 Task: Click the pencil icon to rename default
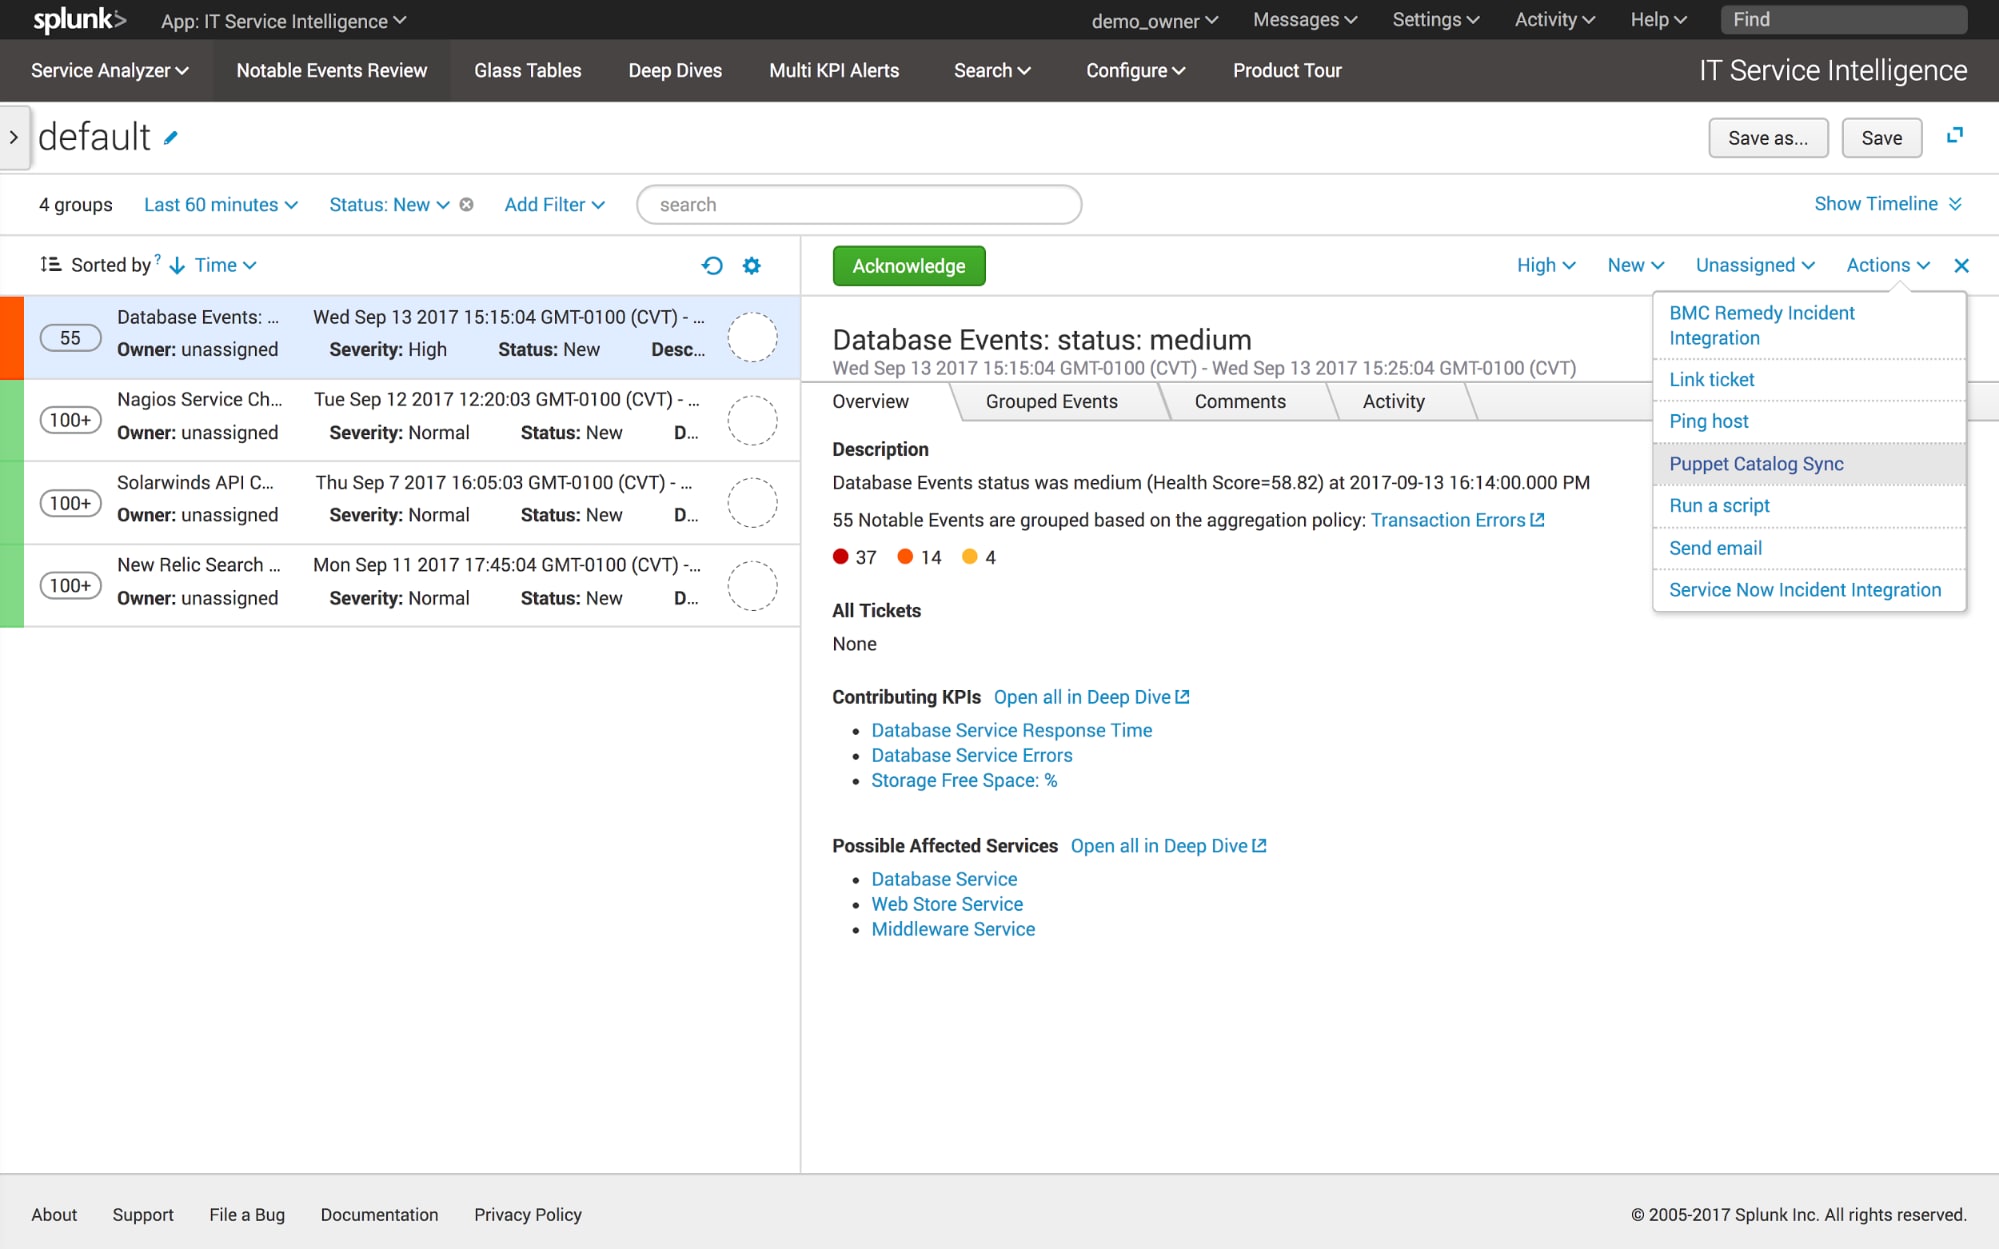(x=171, y=138)
